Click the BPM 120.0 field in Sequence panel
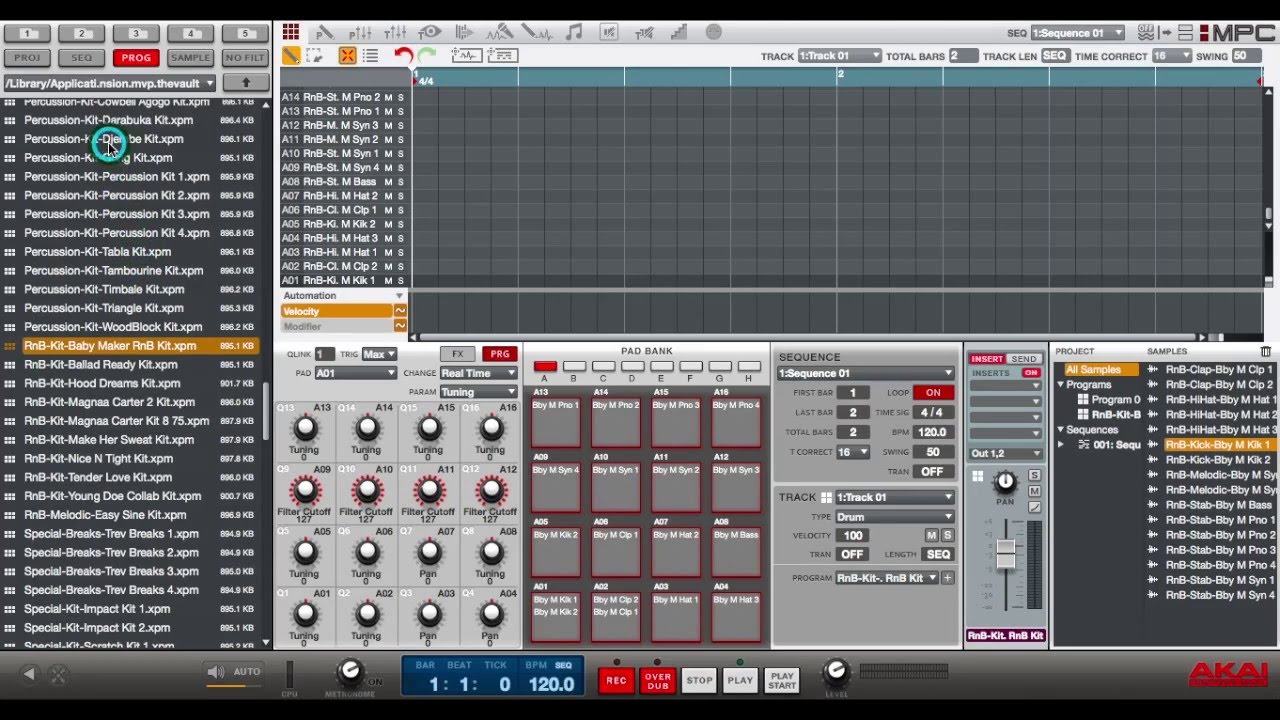The height and width of the screenshot is (720, 1280). click(932, 432)
